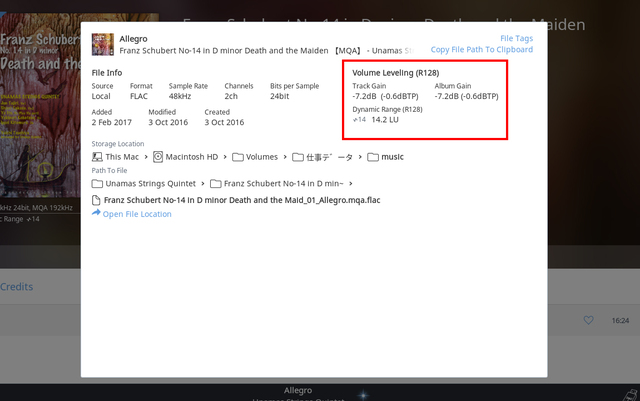Screen dimensions: 640x401
Task: Click the Macintosh HD disk icon
Action: click(158, 157)
